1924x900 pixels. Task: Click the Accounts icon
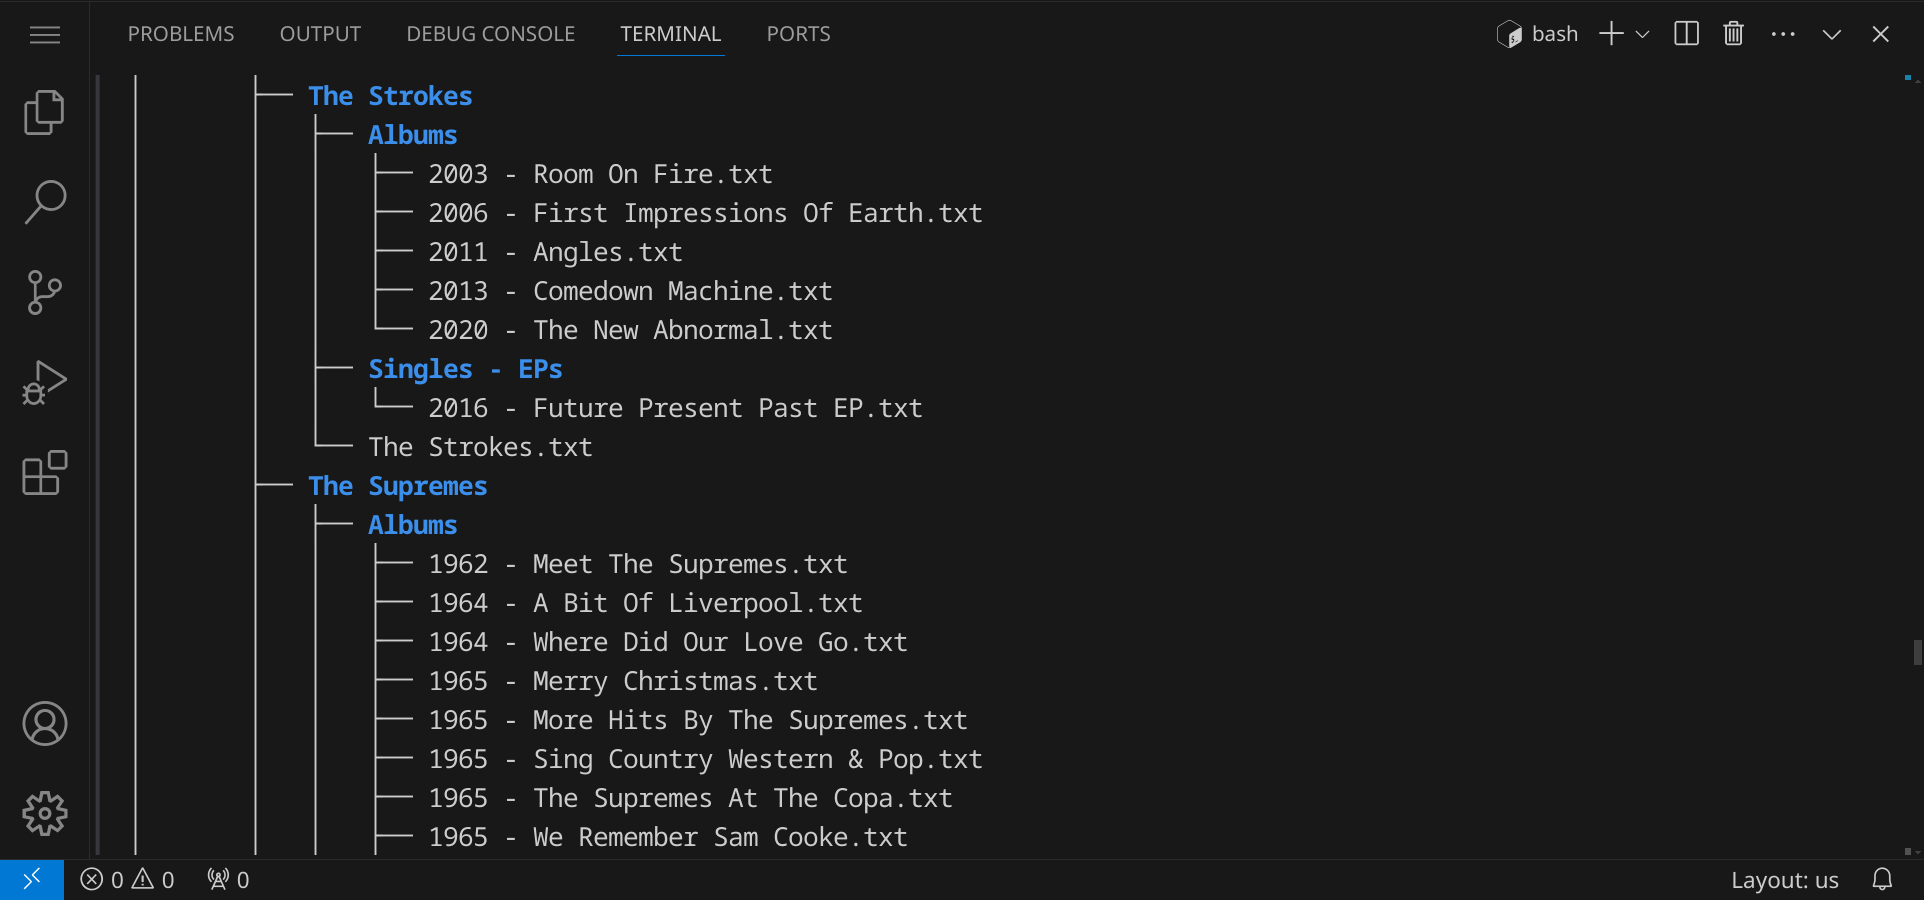pos(44,724)
